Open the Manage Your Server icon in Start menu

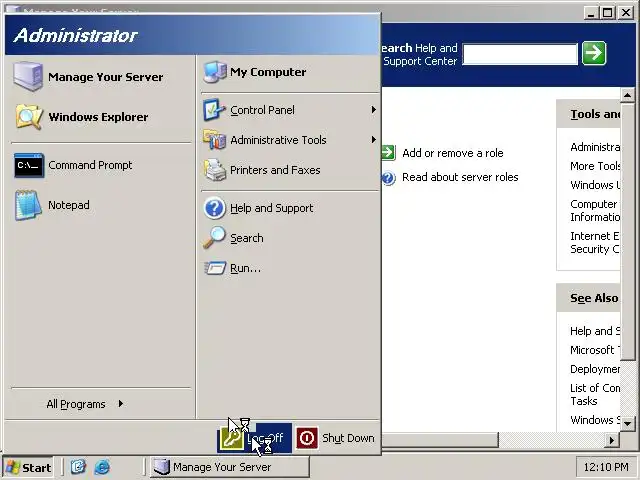click(27, 76)
